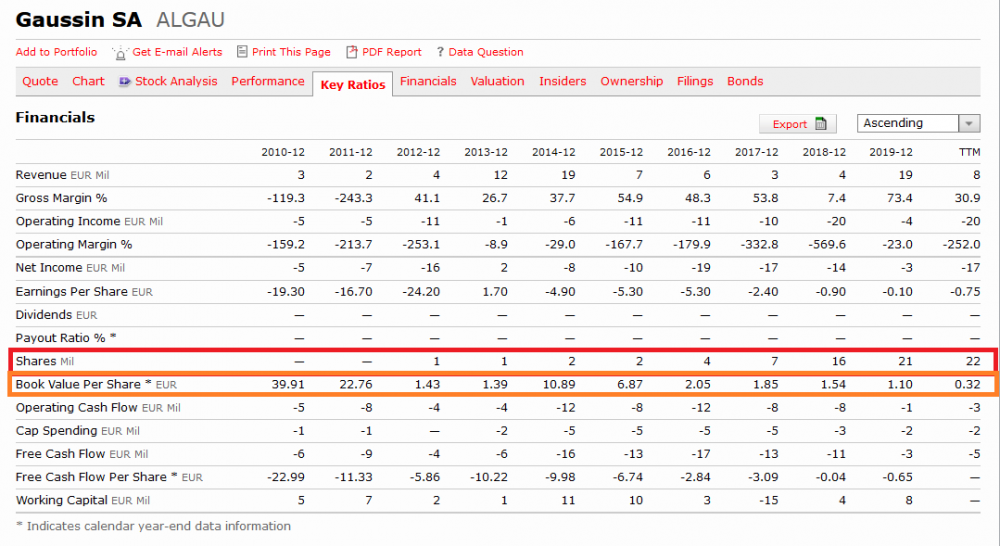The height and width of the screenshot is (546, 1000).
Task: Open the PDF Report link
Action: (392, 52)
